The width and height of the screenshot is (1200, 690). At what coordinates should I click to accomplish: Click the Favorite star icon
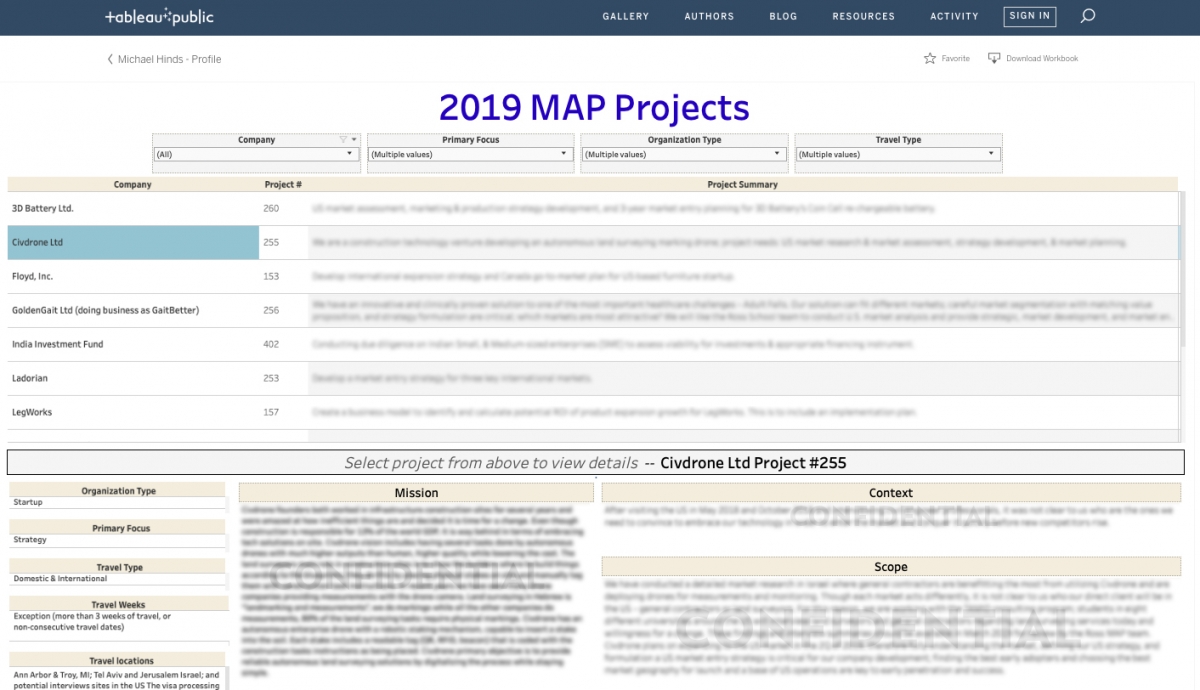pos(930,59)
